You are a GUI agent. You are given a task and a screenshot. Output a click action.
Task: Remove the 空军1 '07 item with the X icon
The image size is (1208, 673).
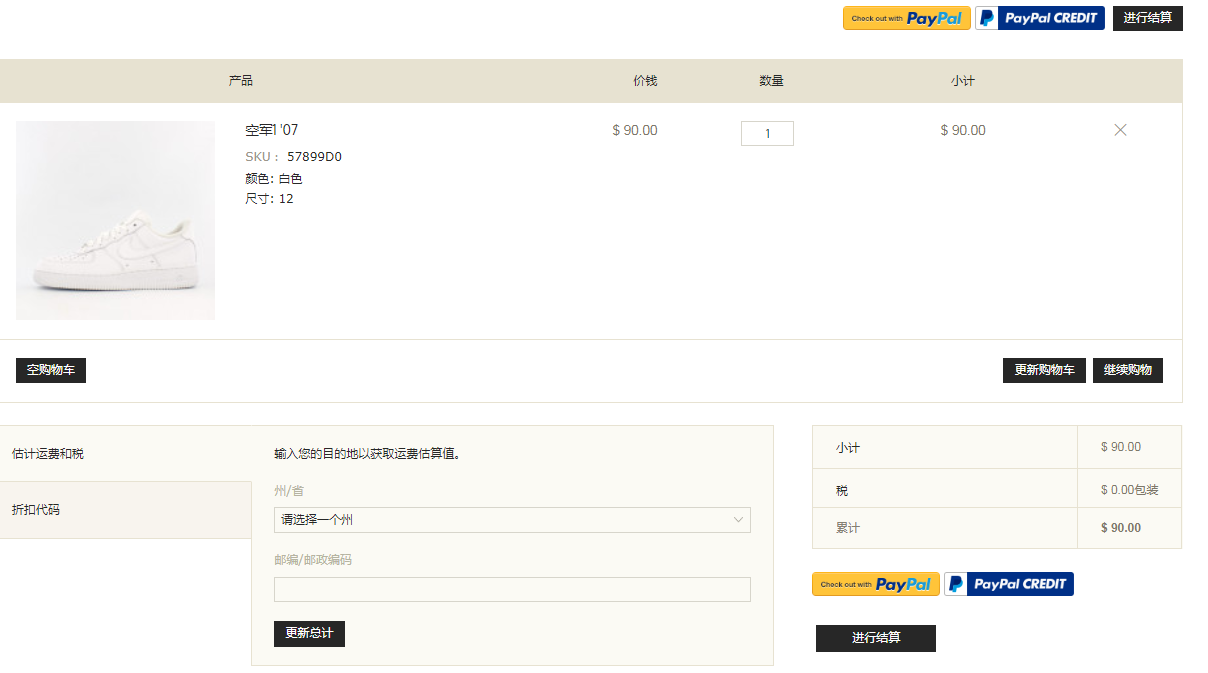[x=1120, y=130]
